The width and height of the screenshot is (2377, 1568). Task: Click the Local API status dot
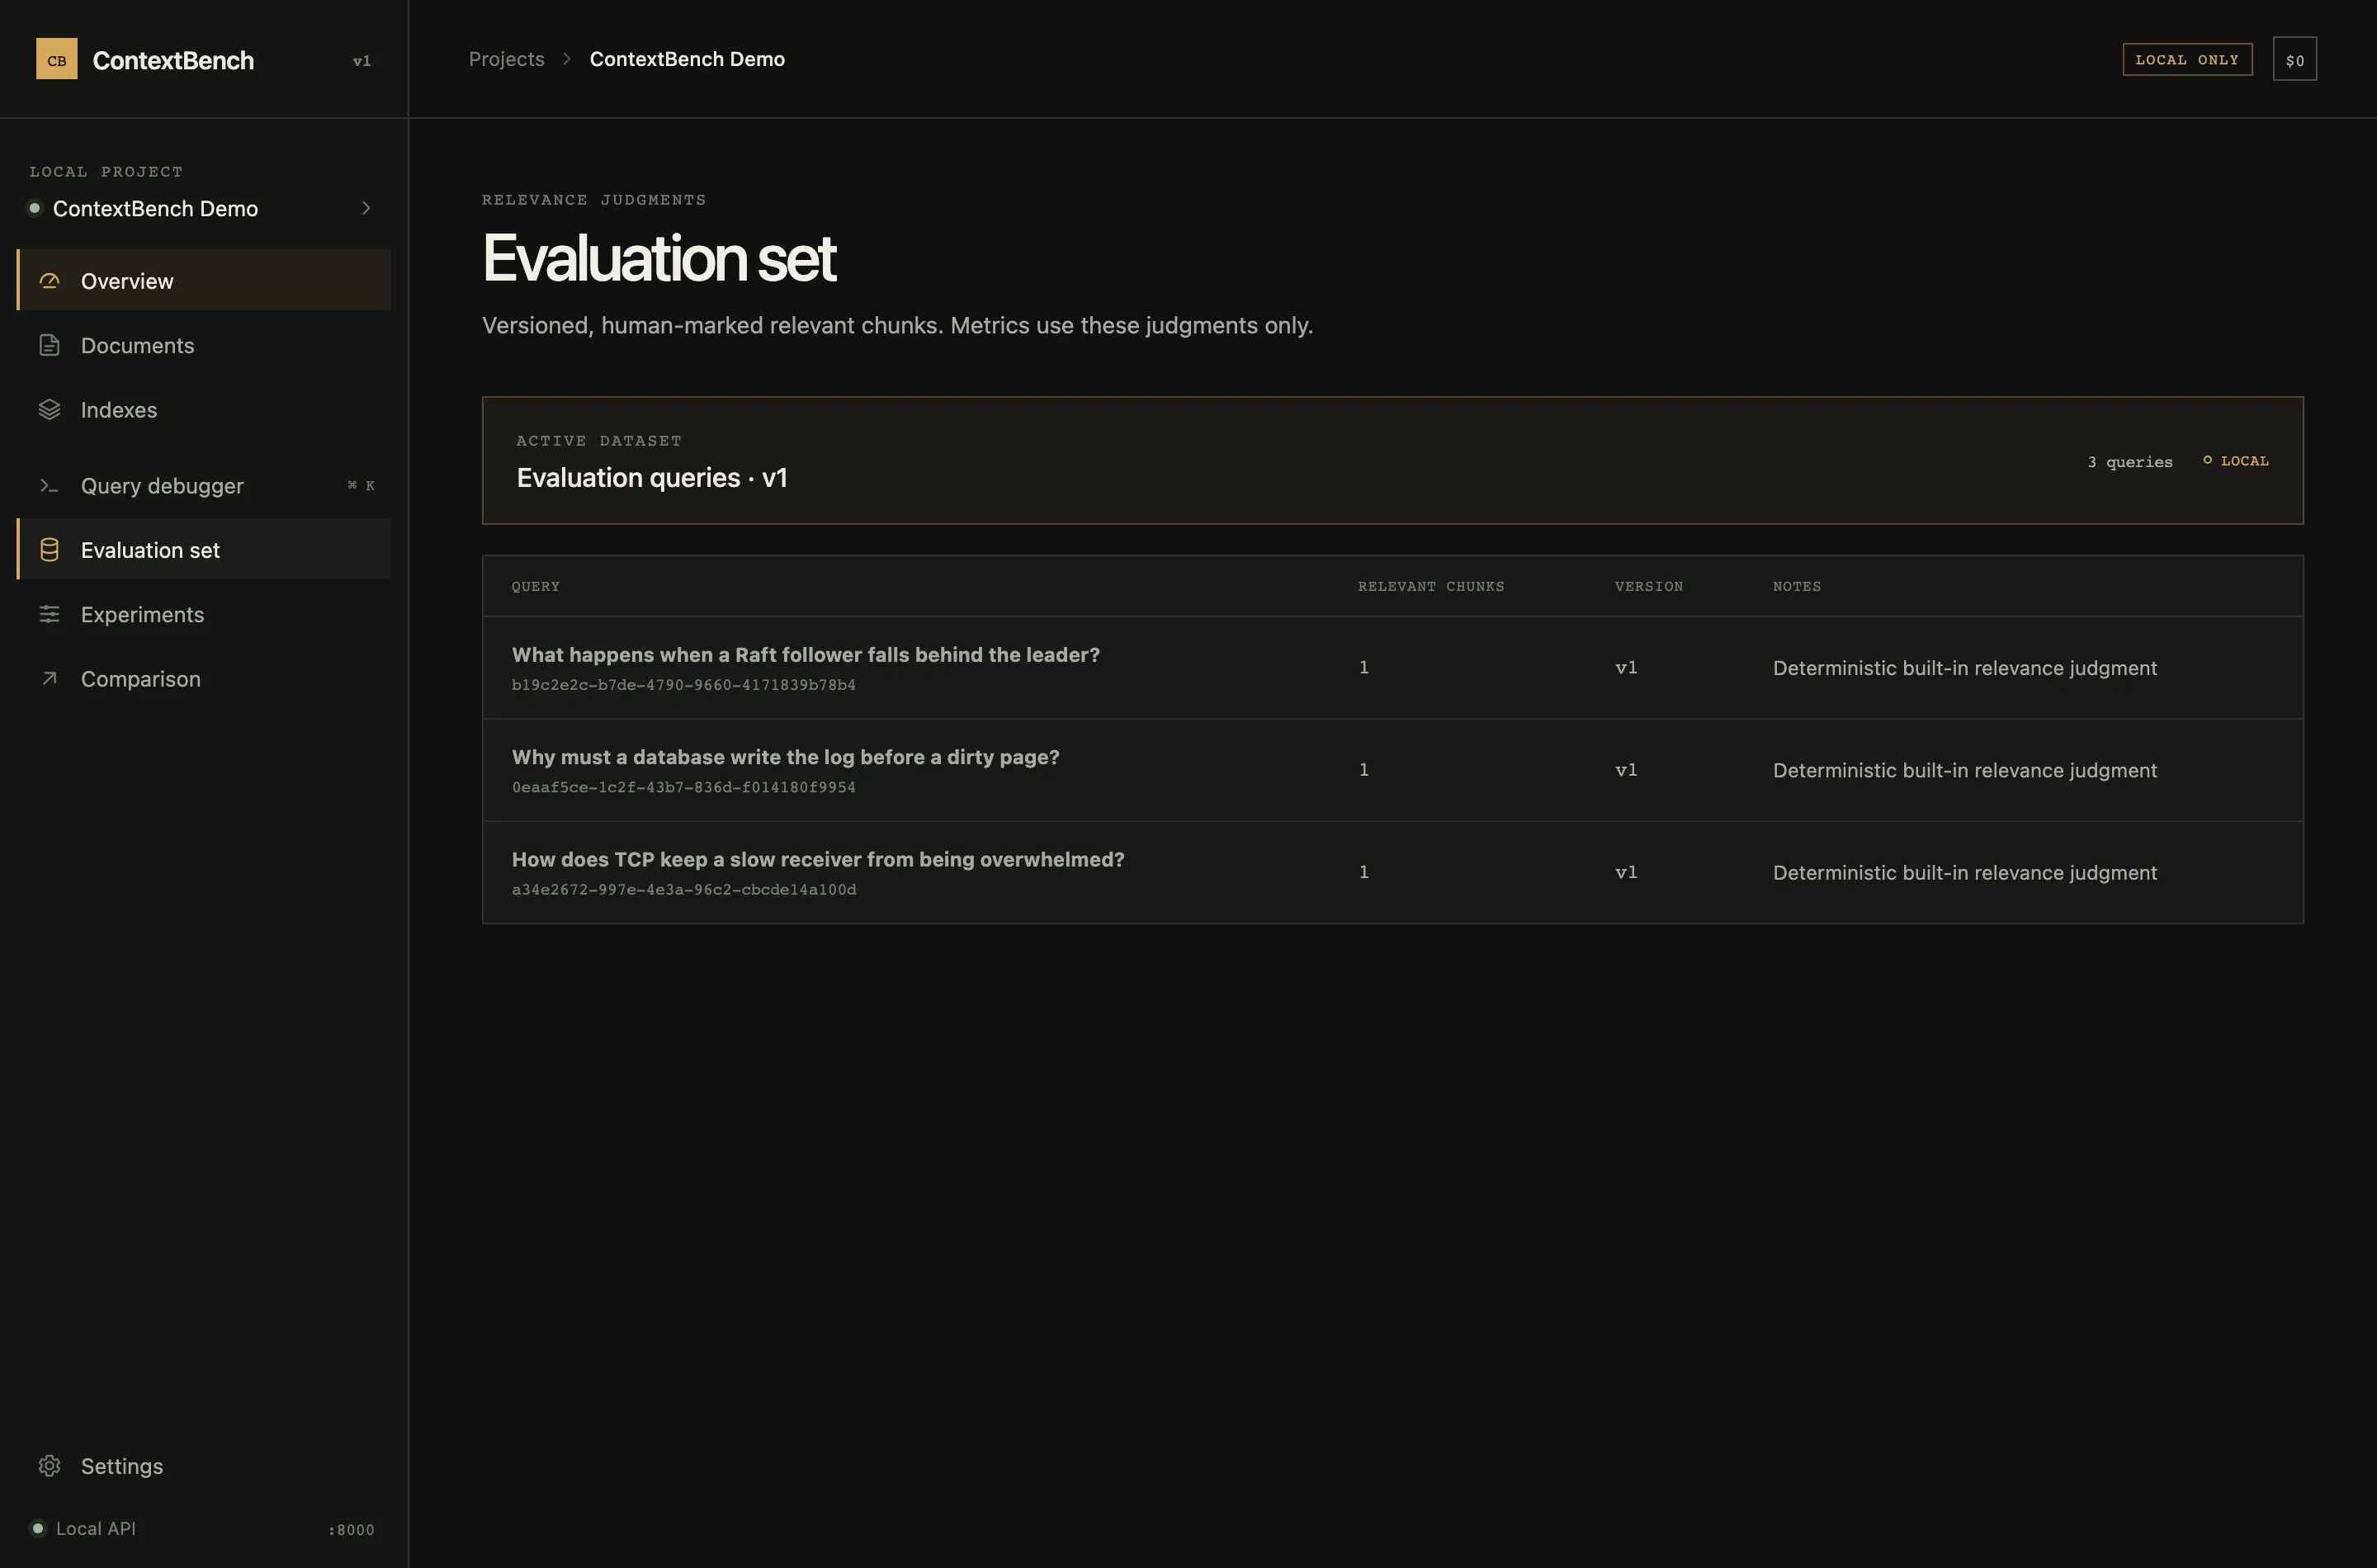tap(37, 1528)
